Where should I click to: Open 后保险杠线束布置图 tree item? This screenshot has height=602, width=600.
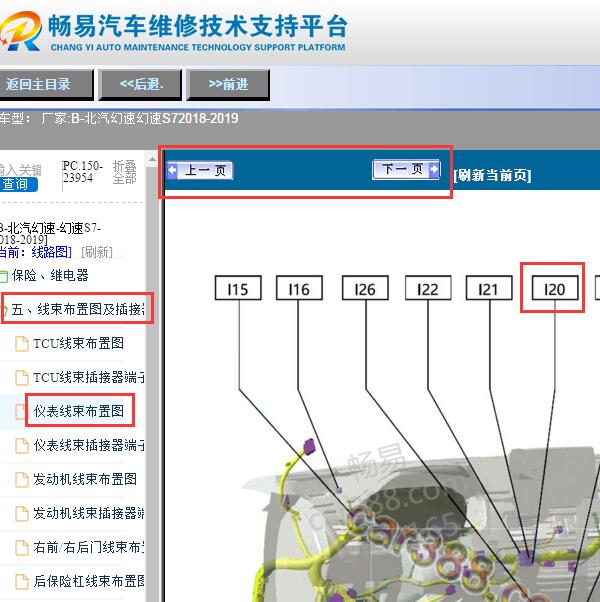pyautogui.click(x=89, y=581)
